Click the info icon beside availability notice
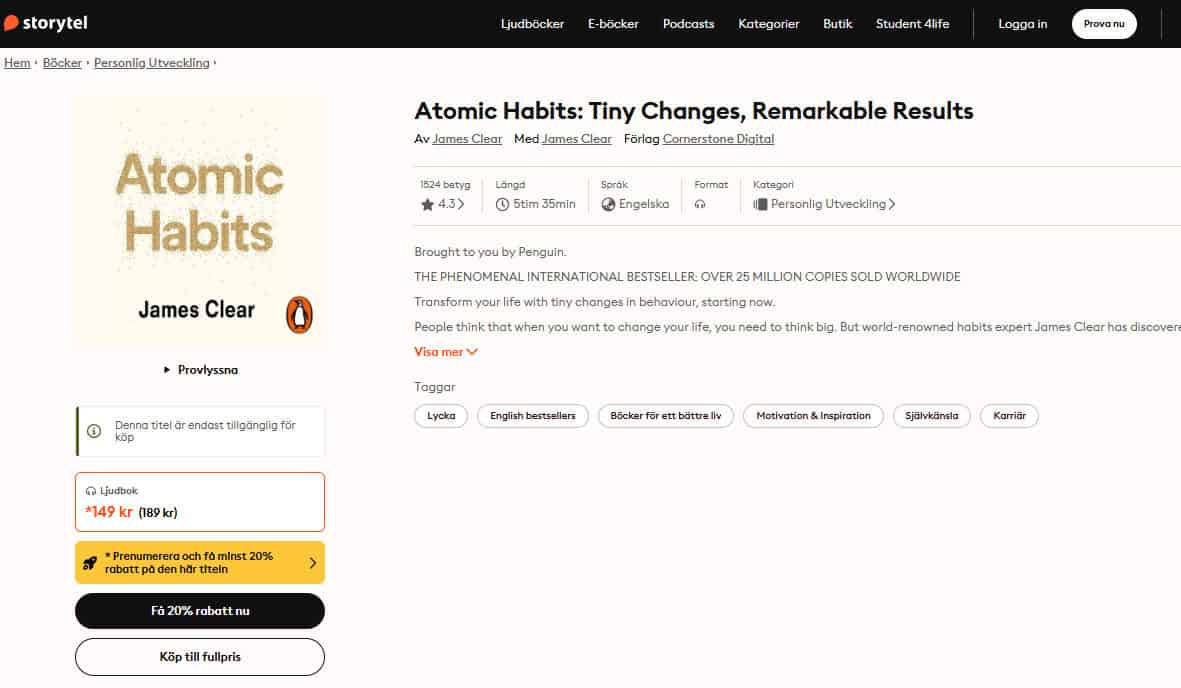Viewport: 1181px width, 688px height. pos(94,431)
